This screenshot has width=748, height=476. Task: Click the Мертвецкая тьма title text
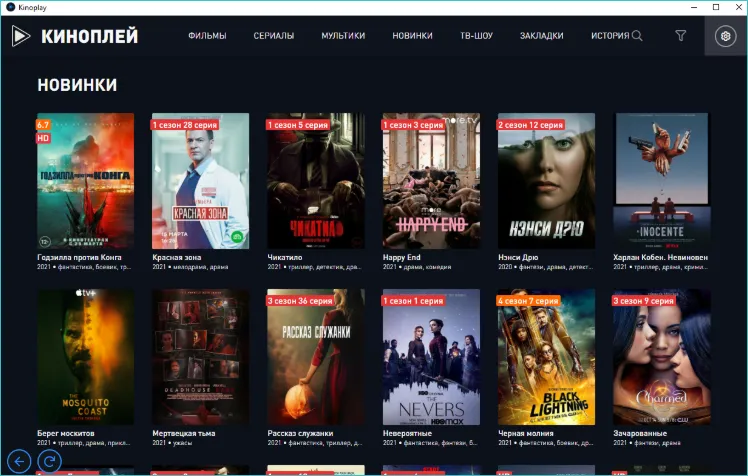(x=184, y=434)
